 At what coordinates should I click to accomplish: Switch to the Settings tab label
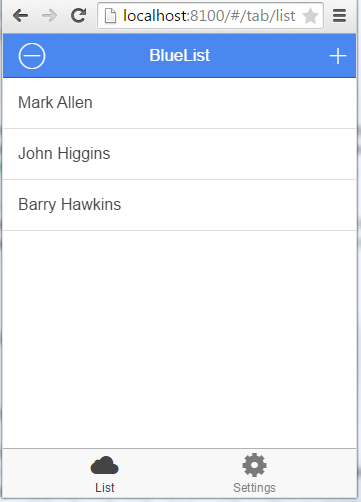pos(254,488)
